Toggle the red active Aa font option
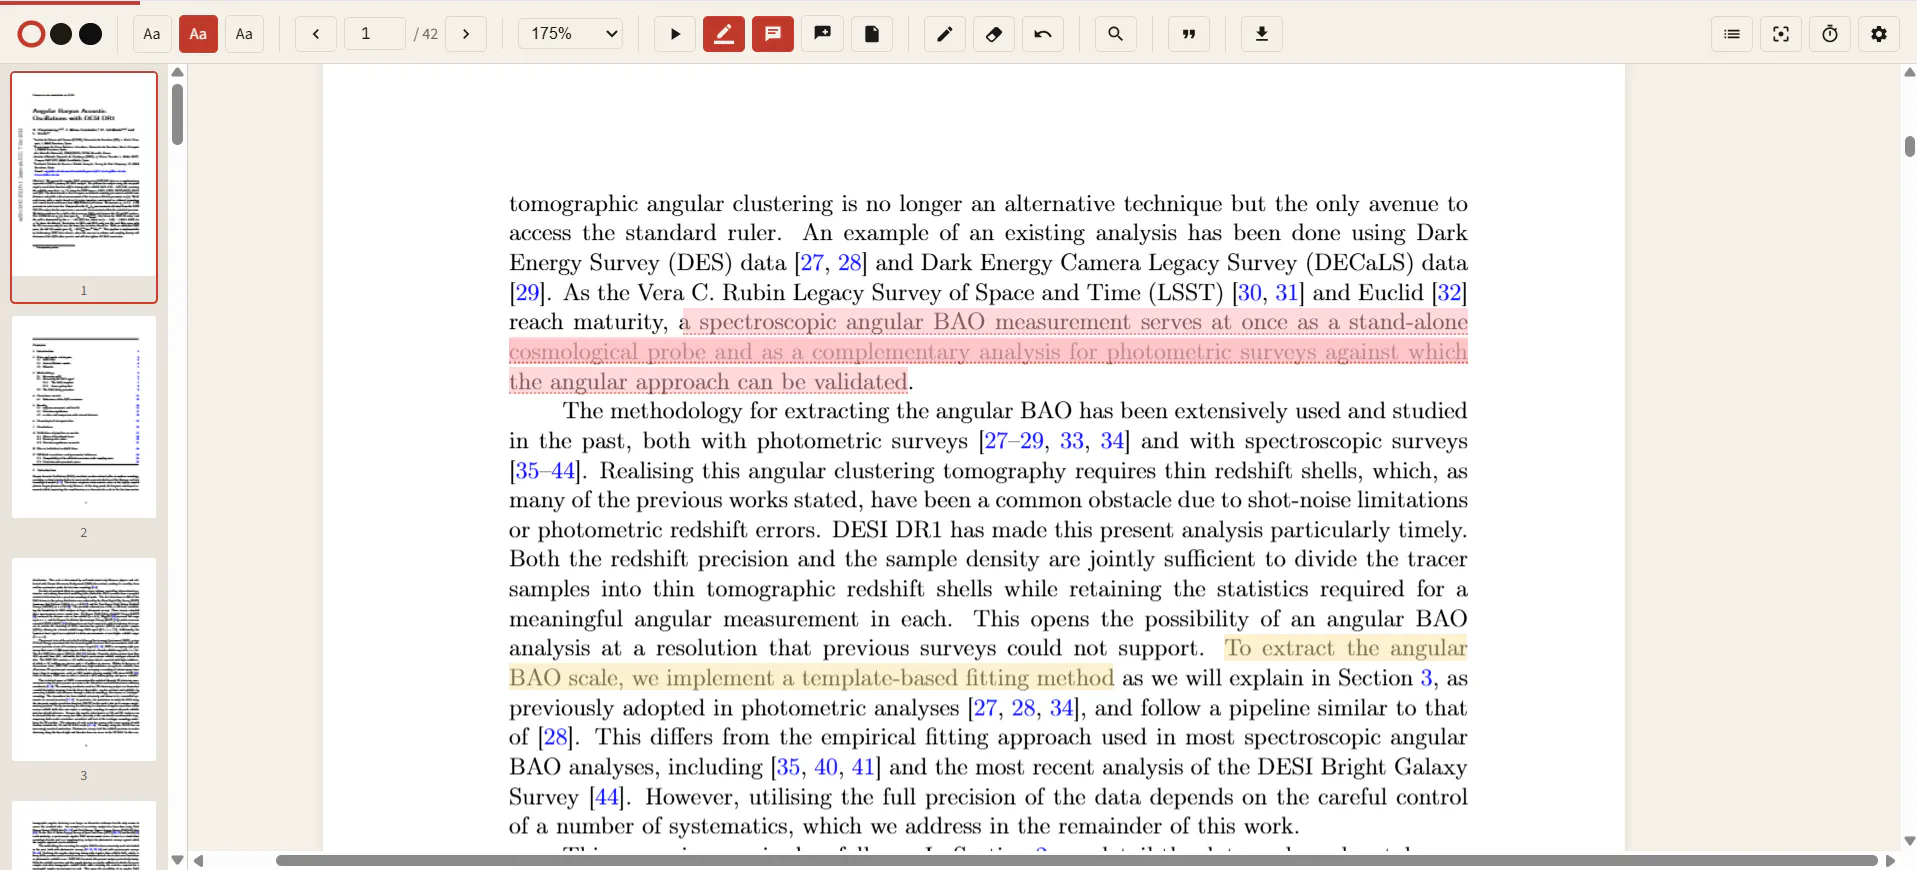 (198, 34)
